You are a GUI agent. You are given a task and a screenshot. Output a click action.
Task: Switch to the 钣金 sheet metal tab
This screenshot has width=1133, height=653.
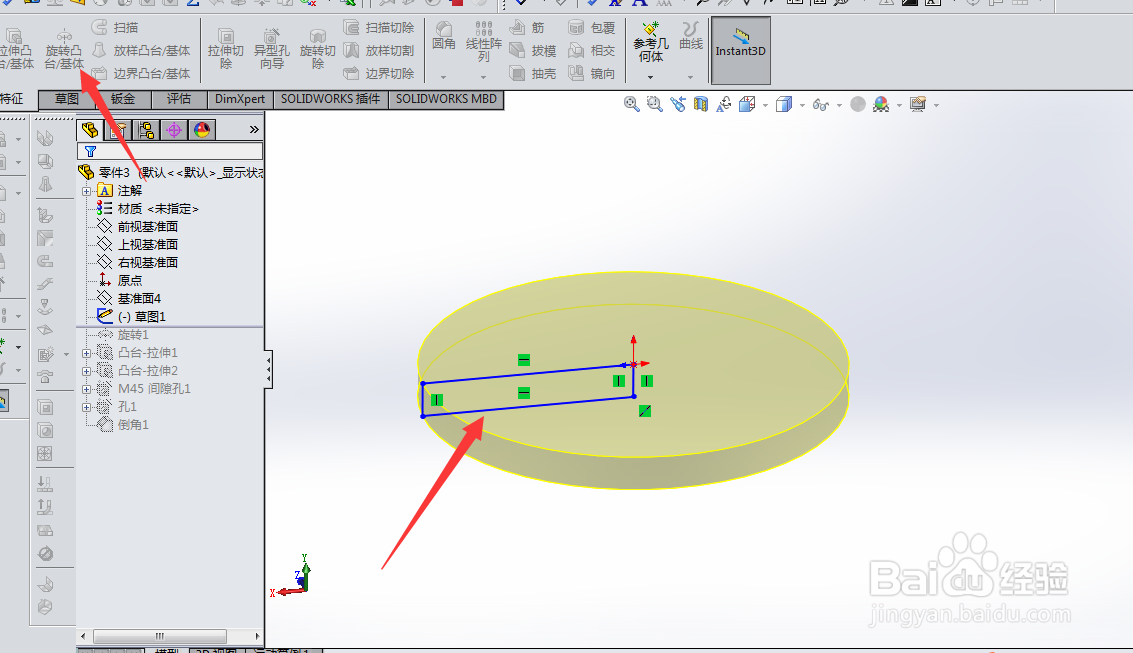coord(123,99)
